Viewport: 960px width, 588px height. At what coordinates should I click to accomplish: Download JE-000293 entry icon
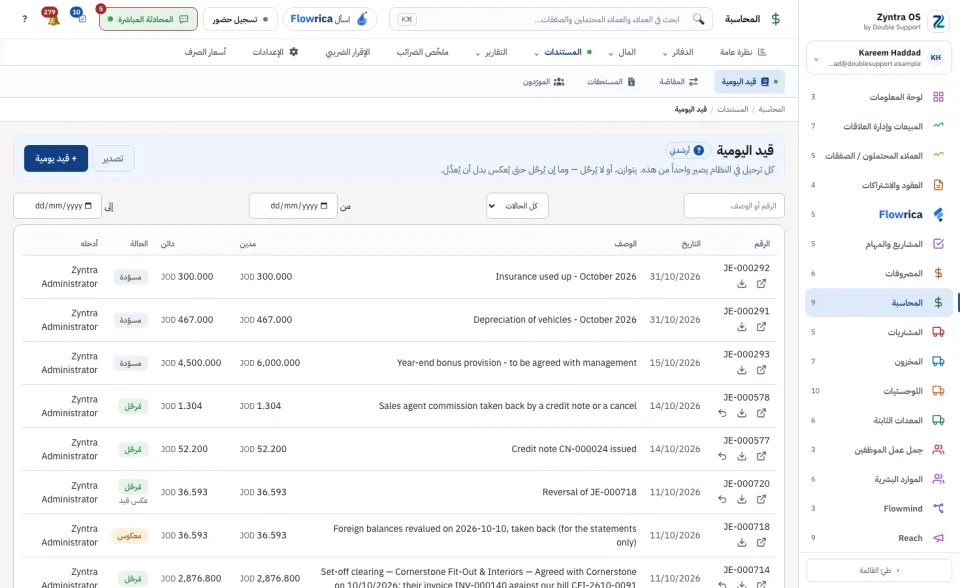[x=741, y=370]
